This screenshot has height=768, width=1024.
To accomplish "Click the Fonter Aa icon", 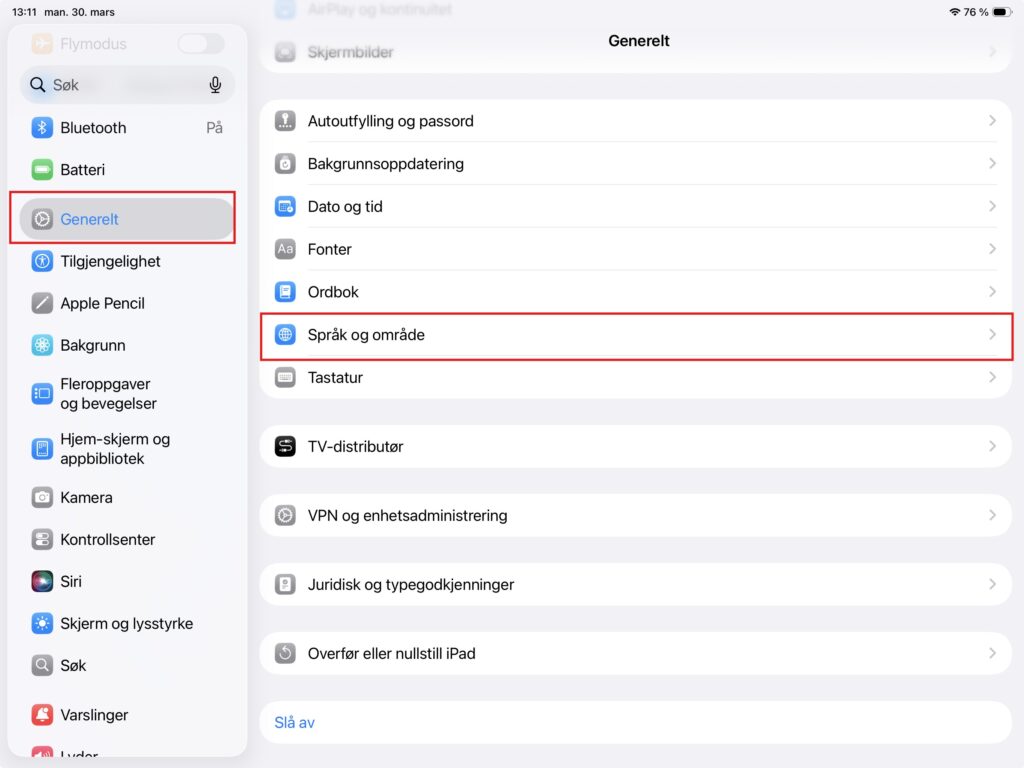I will 285,249.
